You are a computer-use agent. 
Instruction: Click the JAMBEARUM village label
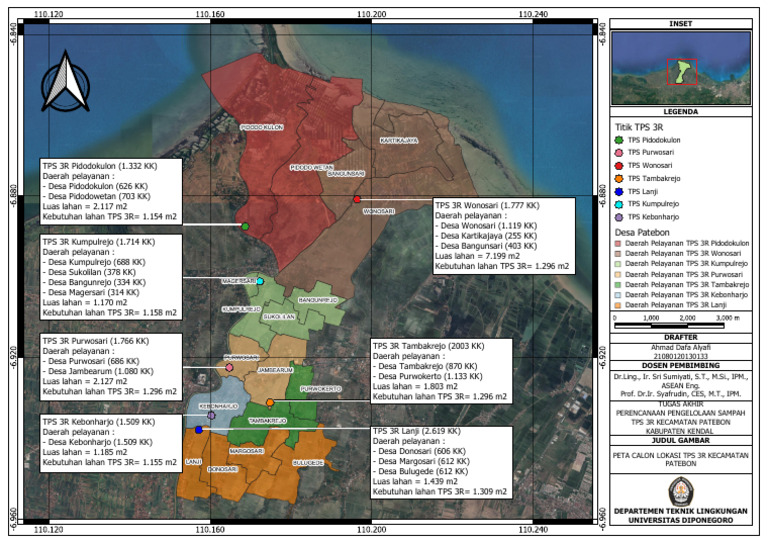pos(275,370)
